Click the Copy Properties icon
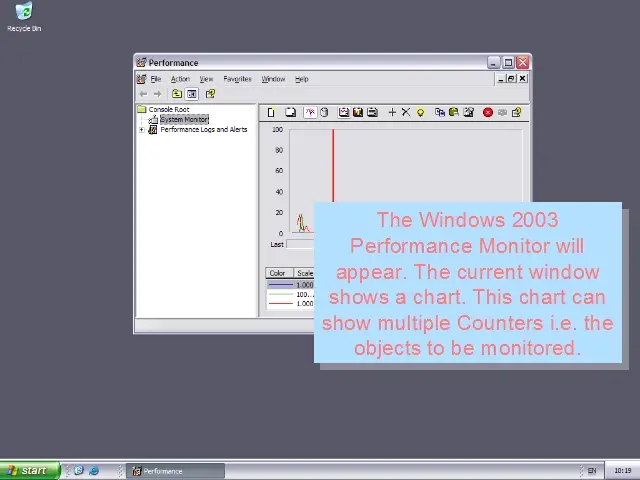Screen dimensions: 640x480 (440, 112)
